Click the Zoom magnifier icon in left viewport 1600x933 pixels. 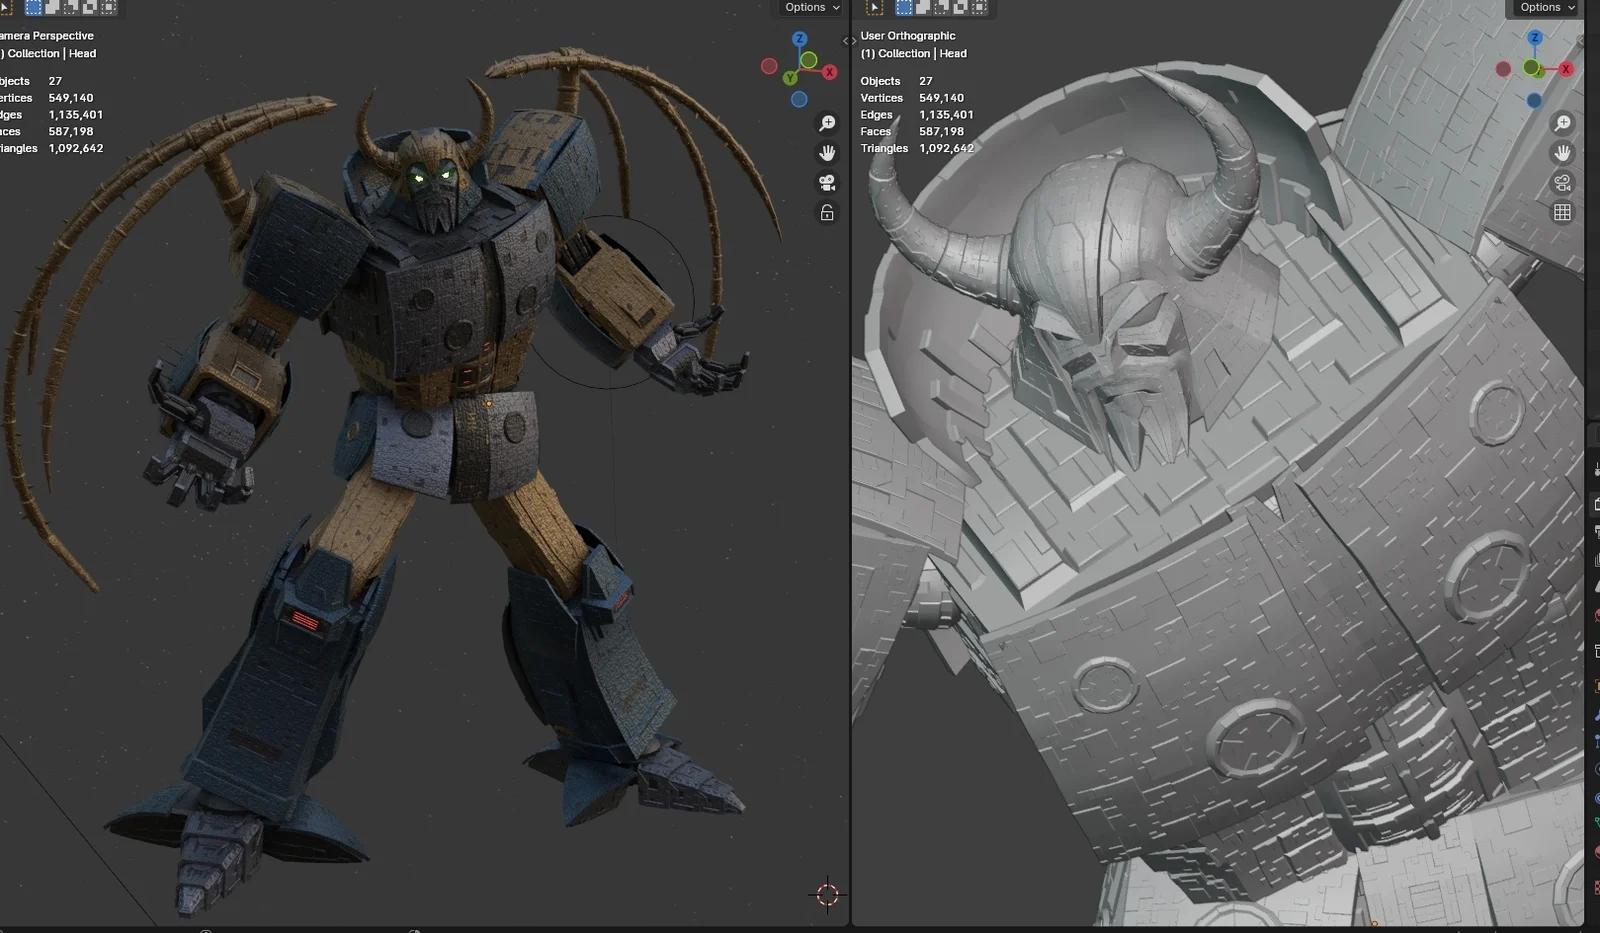click(x=826, y=122)
